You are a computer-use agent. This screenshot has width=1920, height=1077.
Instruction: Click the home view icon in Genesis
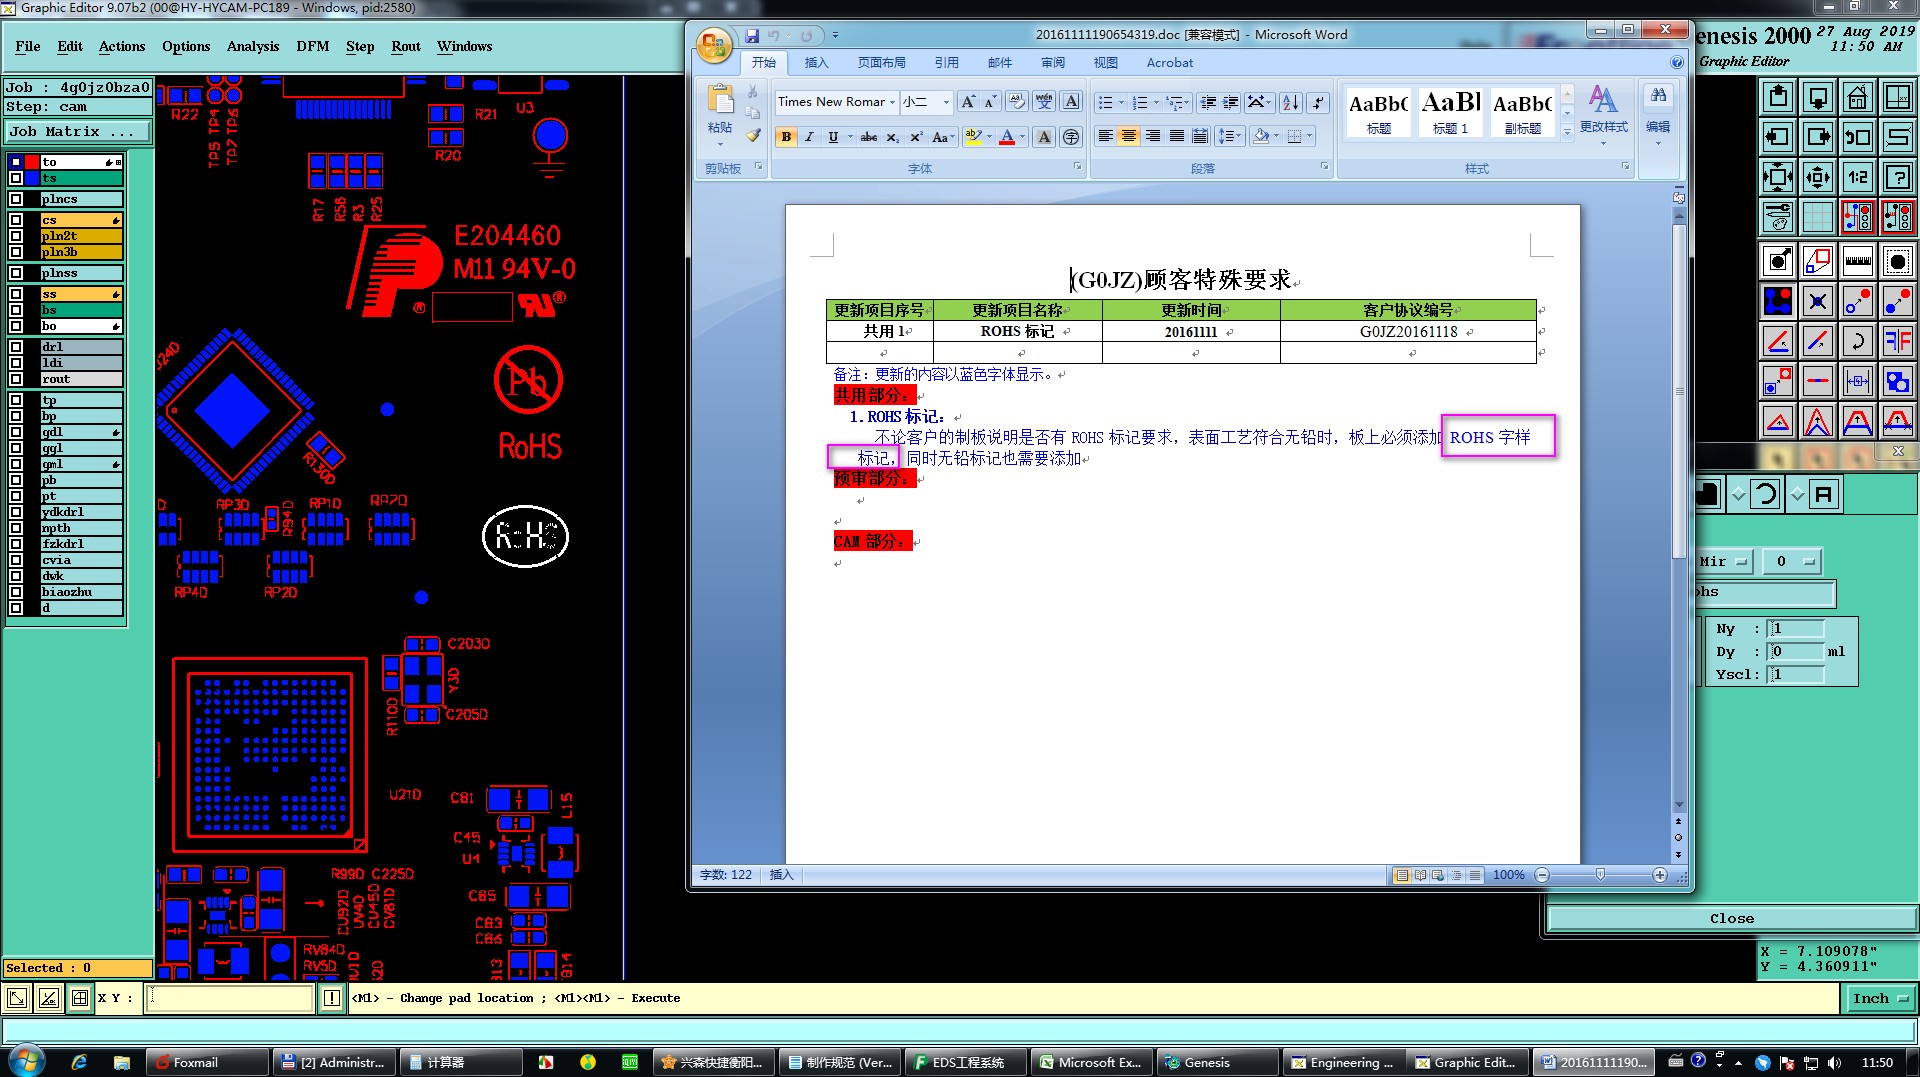(1858, 97)
